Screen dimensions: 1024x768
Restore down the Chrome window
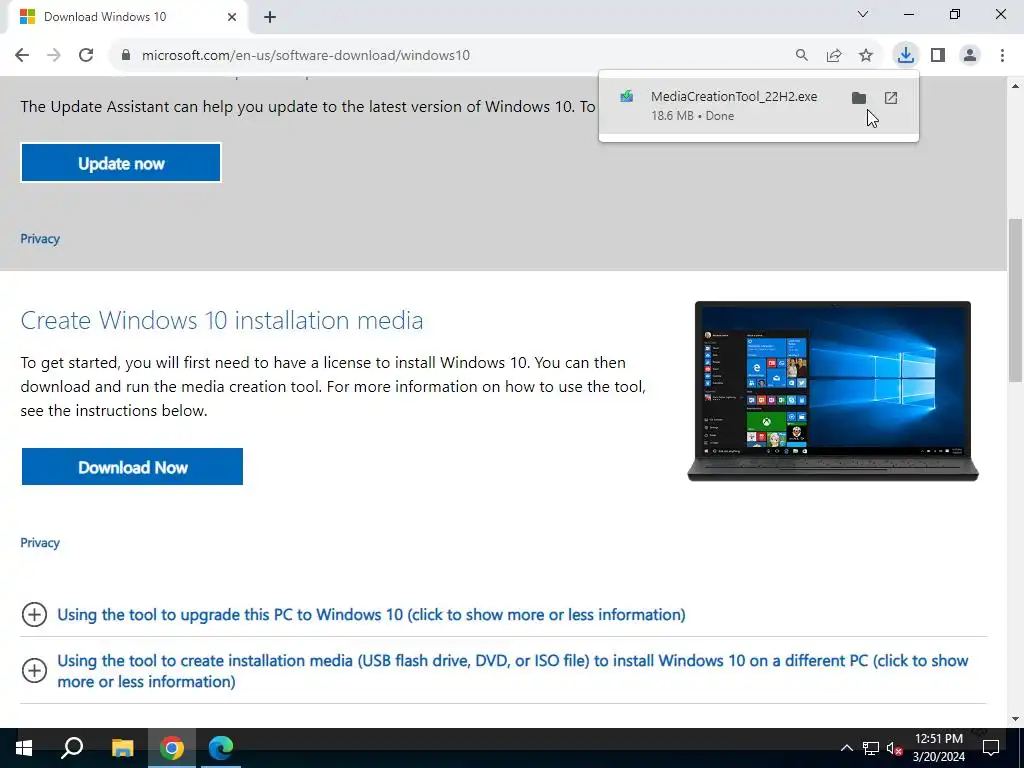click(x=955, y=14)
